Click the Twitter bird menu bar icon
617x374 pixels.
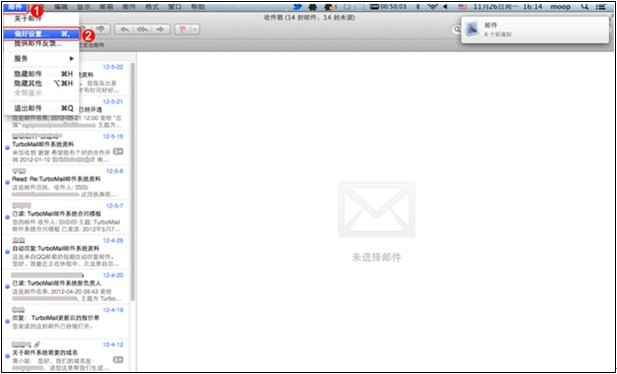tap(298, 7)
